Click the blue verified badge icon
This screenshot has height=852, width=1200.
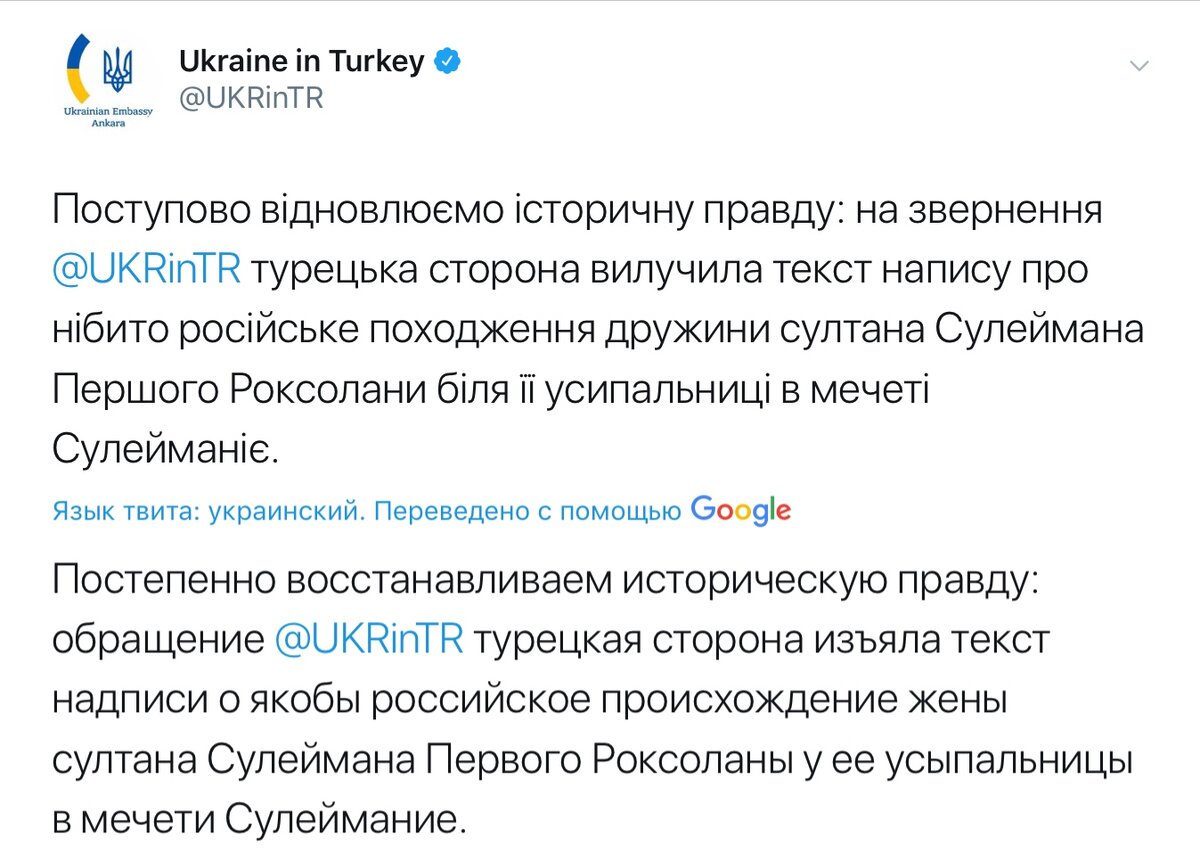coord(448,61)
